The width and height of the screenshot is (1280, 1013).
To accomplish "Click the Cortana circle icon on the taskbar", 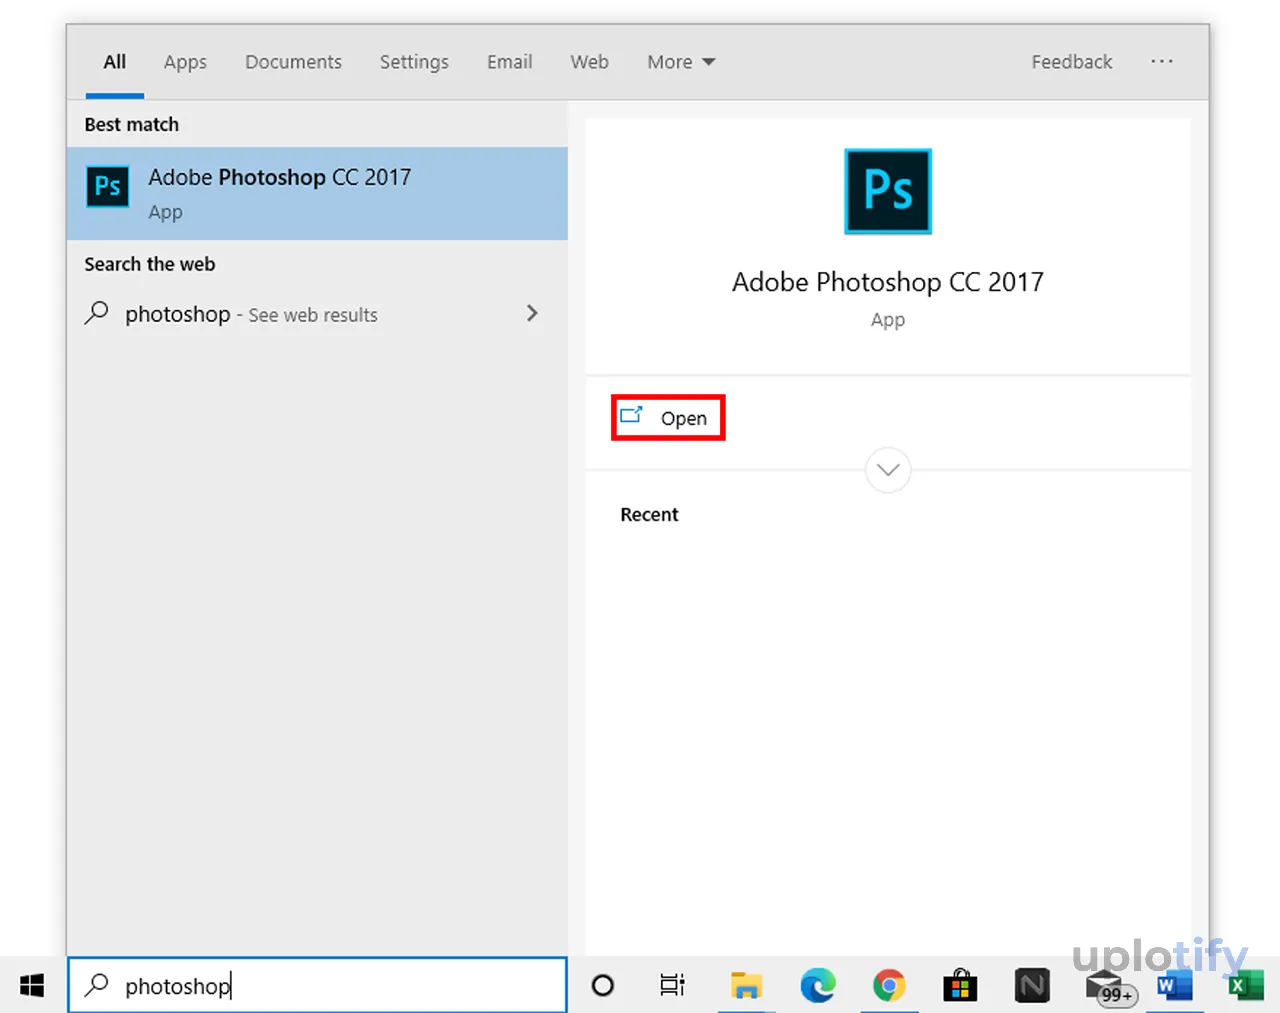I will (x=603, y=986).
